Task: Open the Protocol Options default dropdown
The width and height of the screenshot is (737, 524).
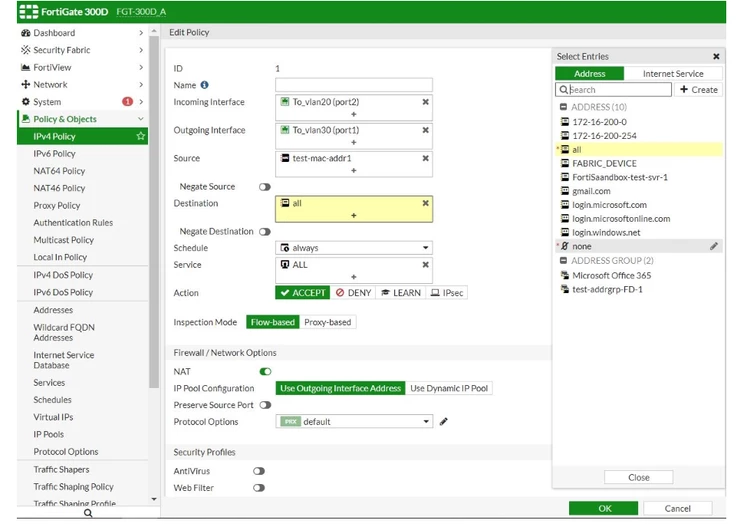Action: 354,422
